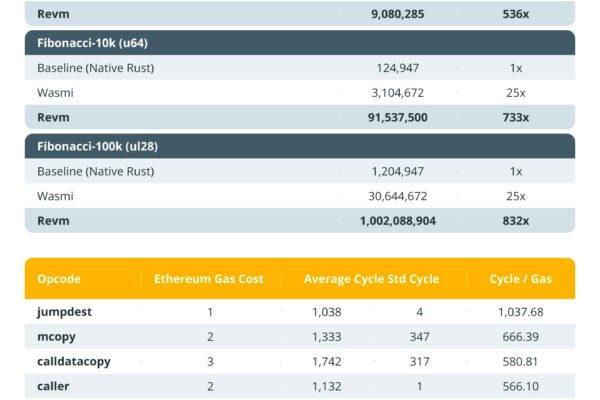Click caller cycle/gas value 566.10
Image resolution: width=600 pixels, height=400 pixels.
coord(520,386)
